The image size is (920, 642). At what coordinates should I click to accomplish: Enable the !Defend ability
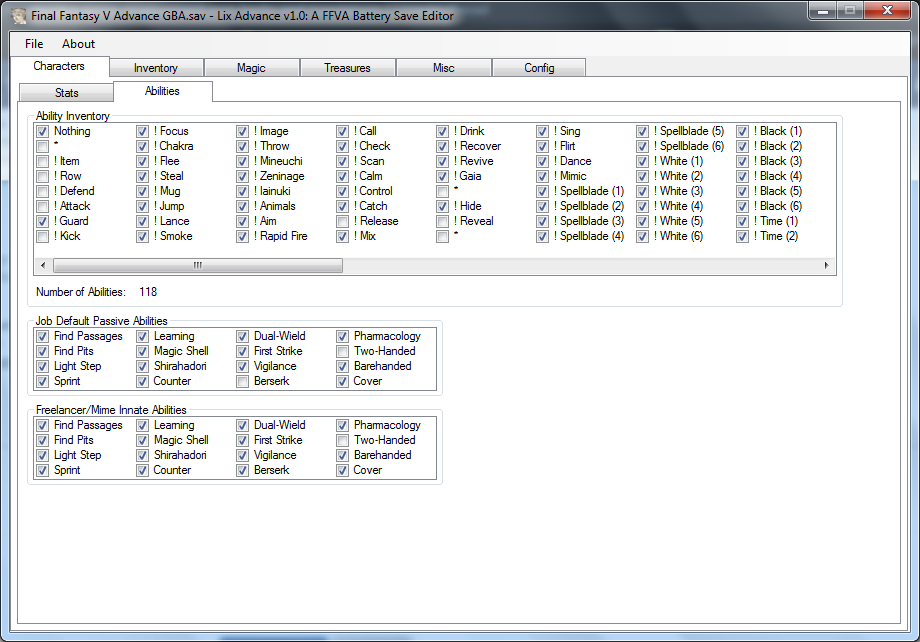(43, 191)
